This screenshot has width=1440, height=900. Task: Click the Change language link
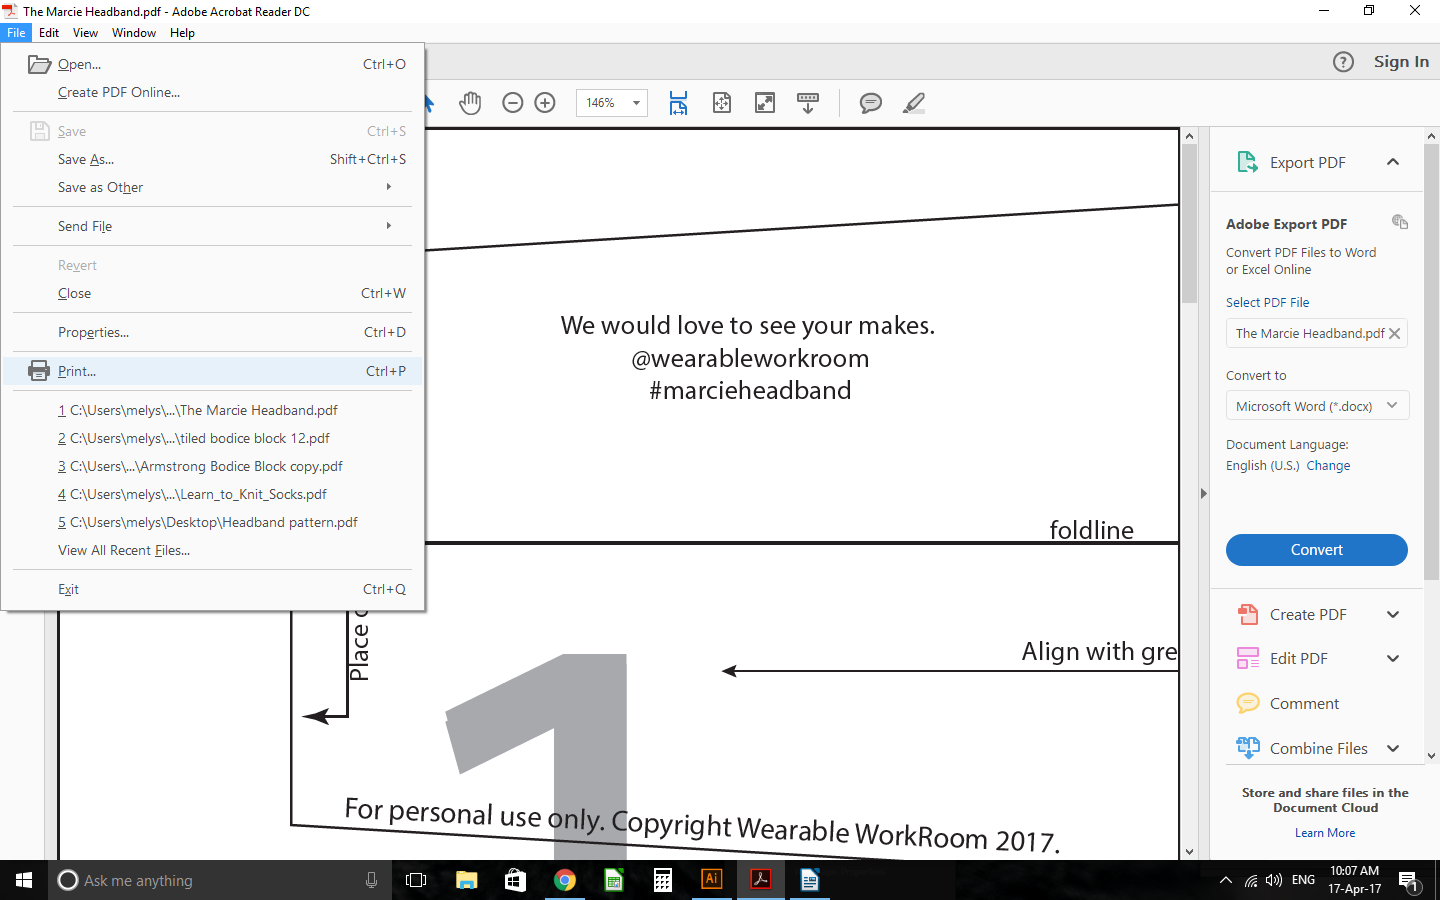tap(1328, 466)
